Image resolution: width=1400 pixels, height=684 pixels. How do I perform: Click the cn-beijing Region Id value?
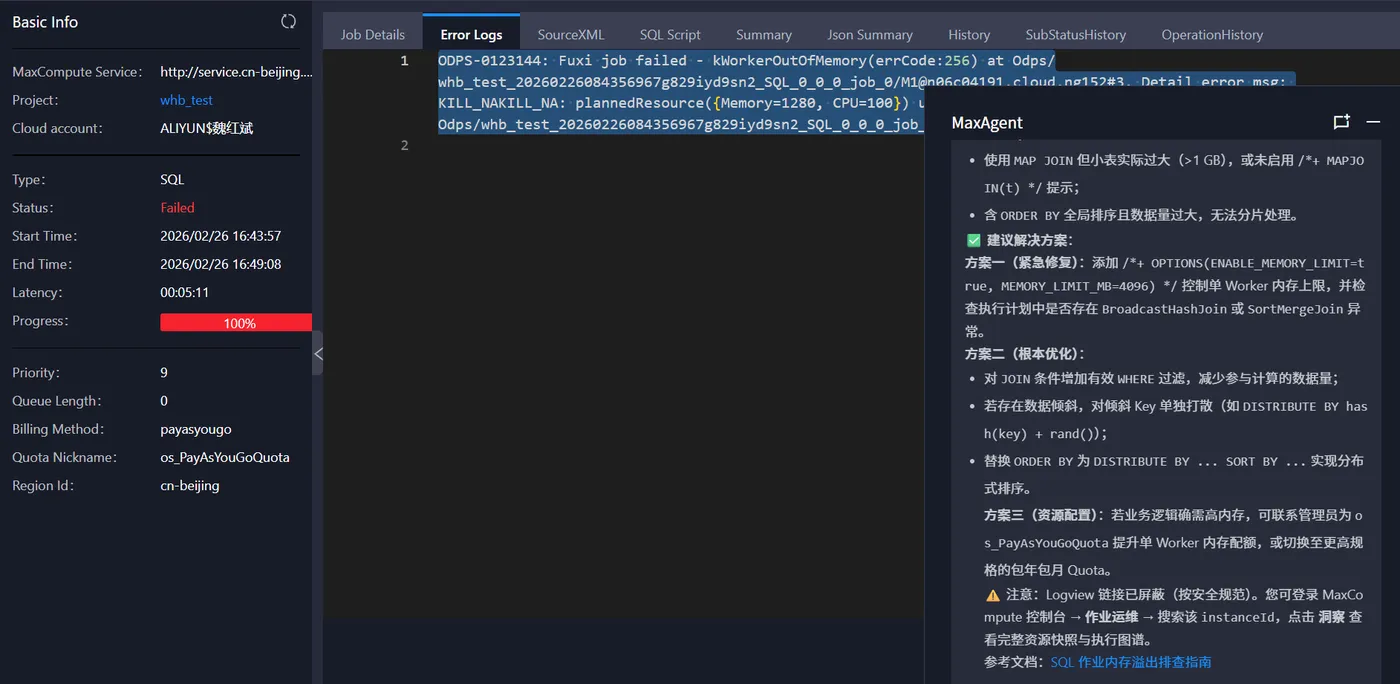pyautogui.click(x=190, y=485)
